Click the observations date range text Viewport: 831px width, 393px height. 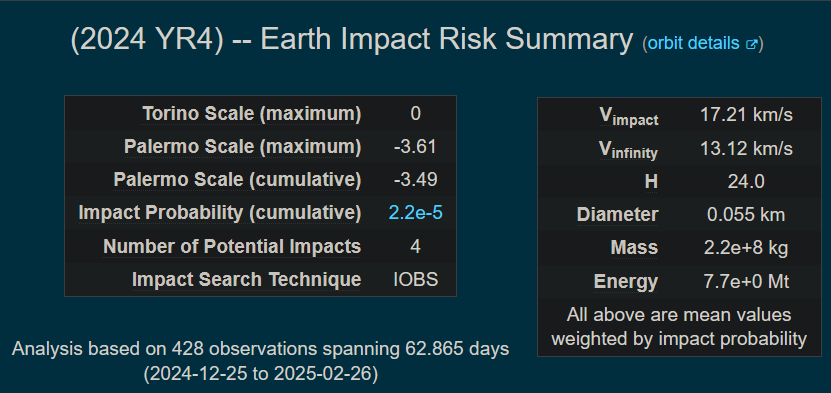[x=261, y=374]
